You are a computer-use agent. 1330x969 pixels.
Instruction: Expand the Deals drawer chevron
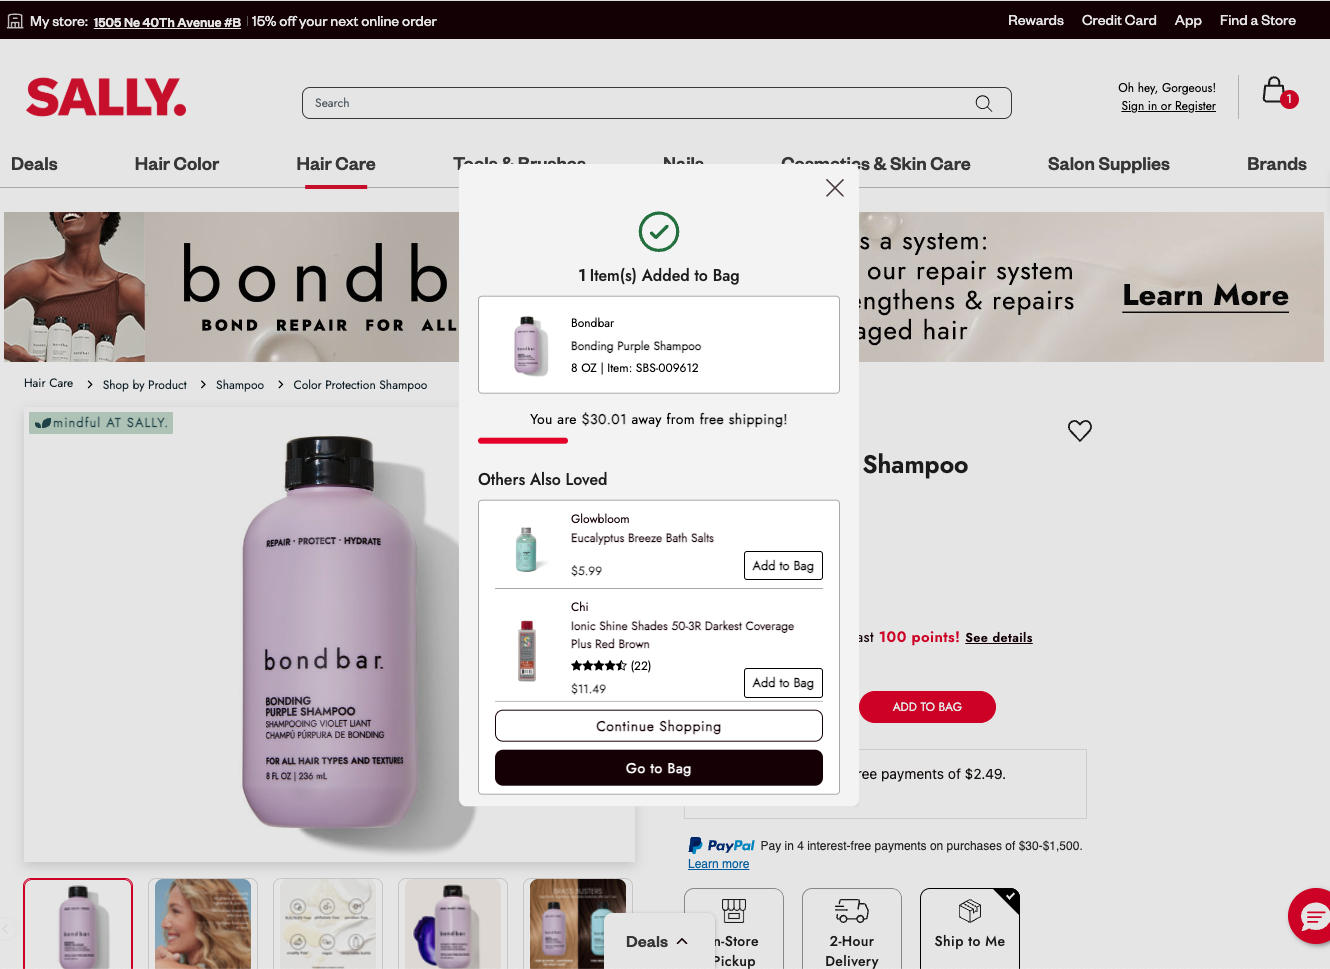click(x=682, y=941)
